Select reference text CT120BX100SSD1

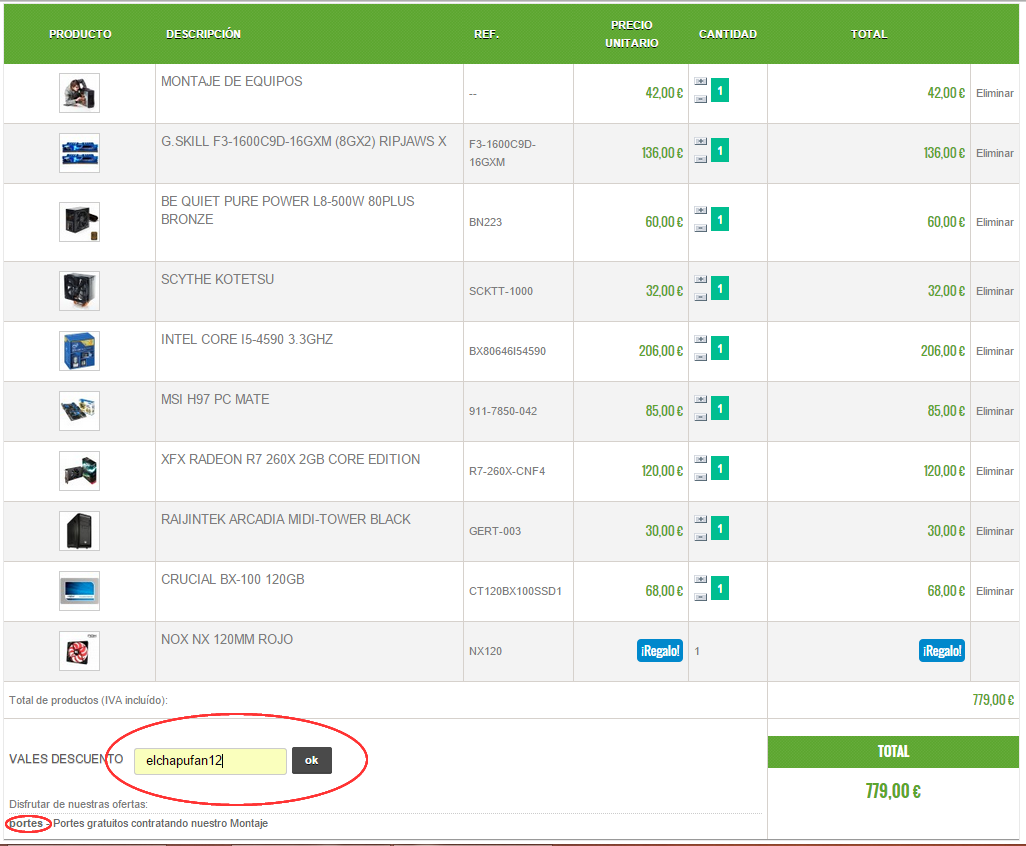tap(515, 591)
